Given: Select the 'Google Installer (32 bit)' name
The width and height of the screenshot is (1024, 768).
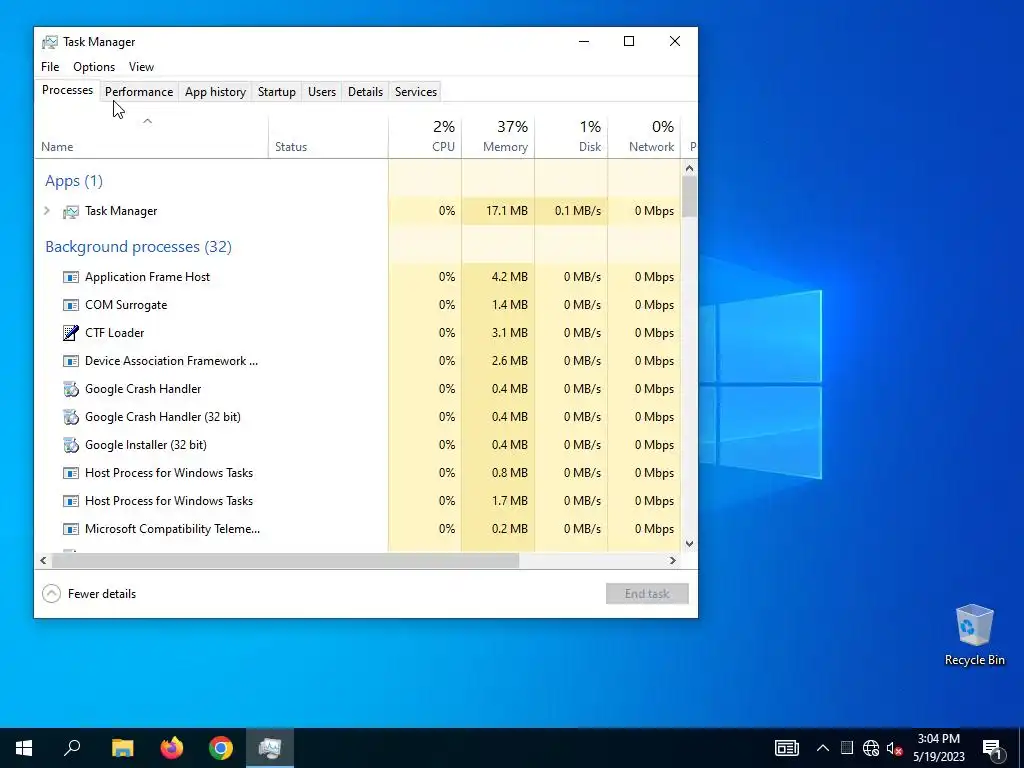Looking at the screenshot, I should pos(146,445).
